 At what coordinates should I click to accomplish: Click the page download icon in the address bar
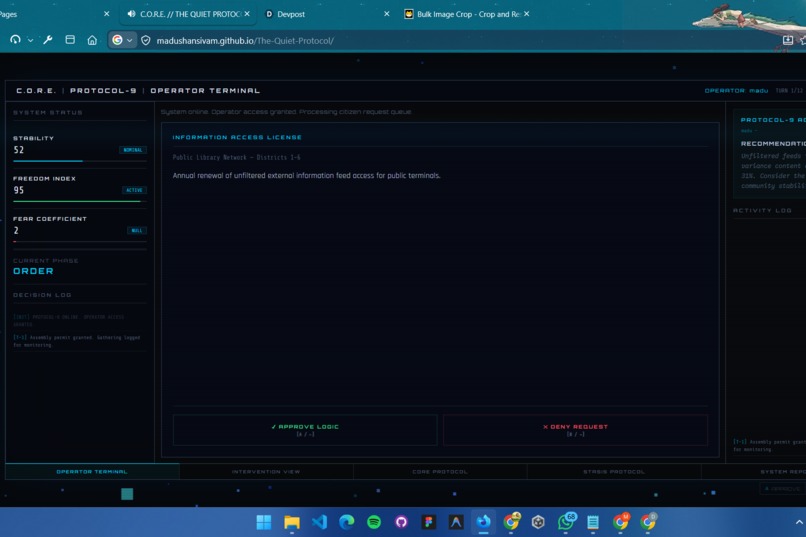point(787,40)
